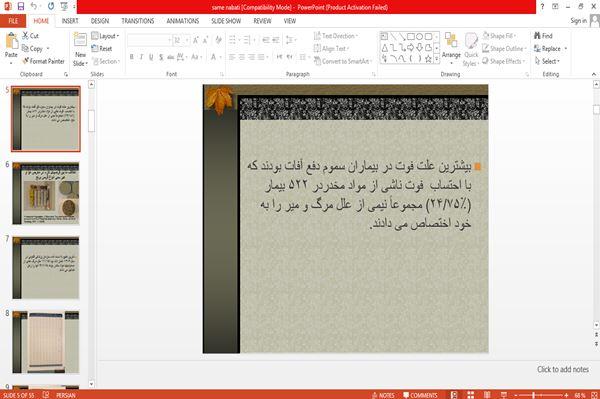Switch to REVIEW tab
The height and width of the screenshot is (399, 600).
262,21
